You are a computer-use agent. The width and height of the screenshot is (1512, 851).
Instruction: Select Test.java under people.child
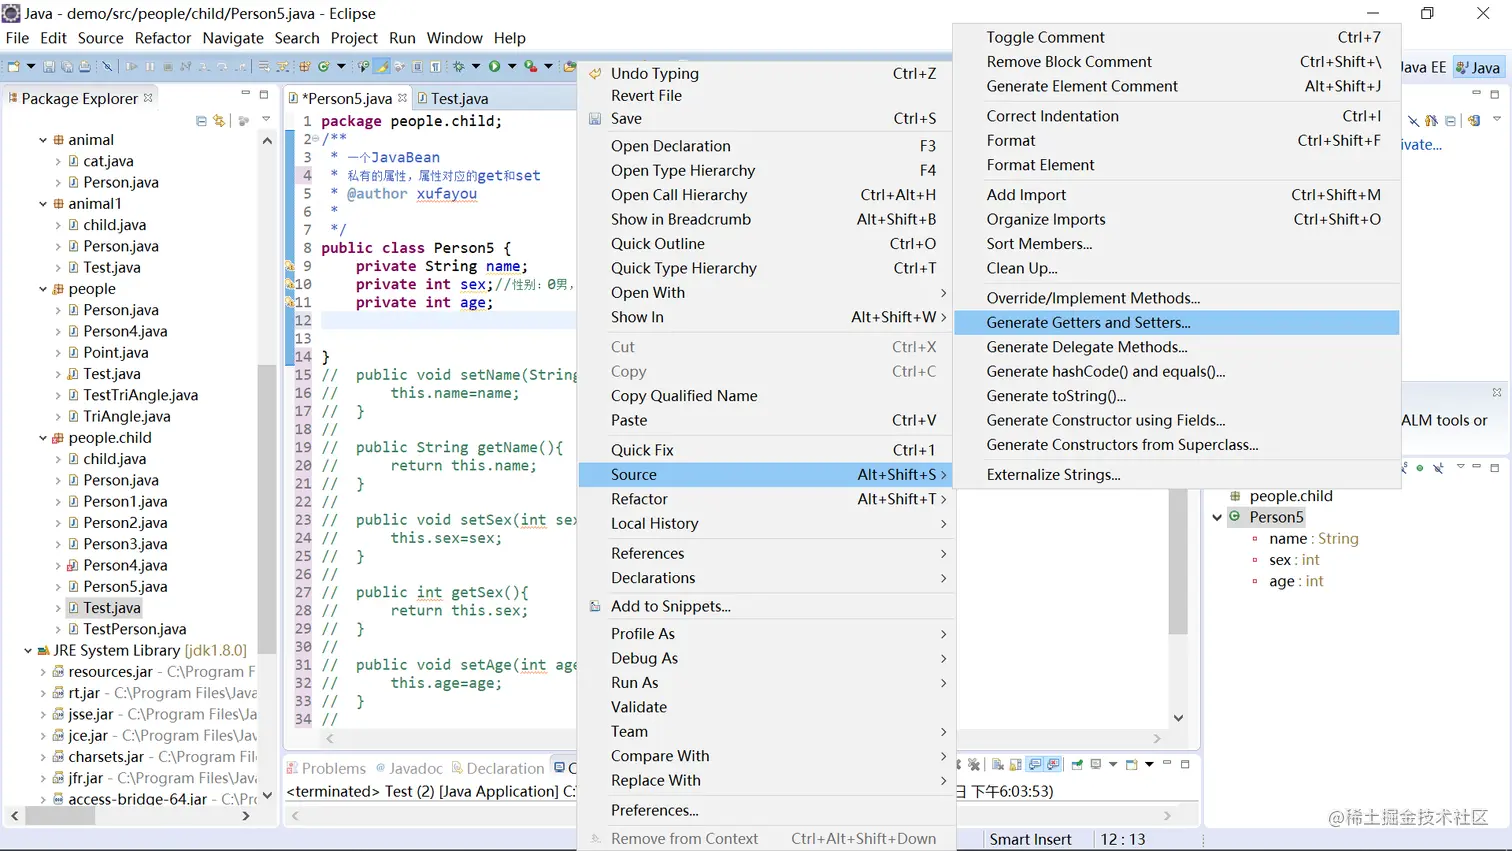pyautogui.click(x=112, y=608)
